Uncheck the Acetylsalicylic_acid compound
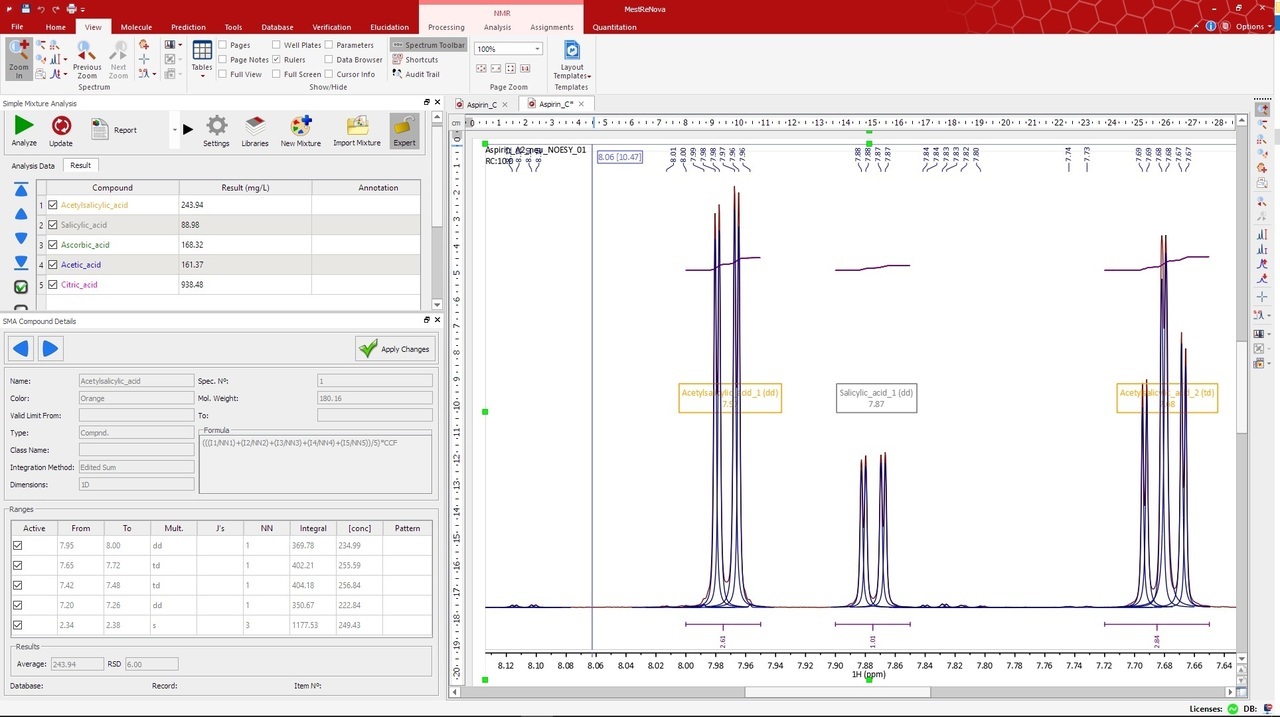Screen dimensions: 1280x717 tap(53, 205)
